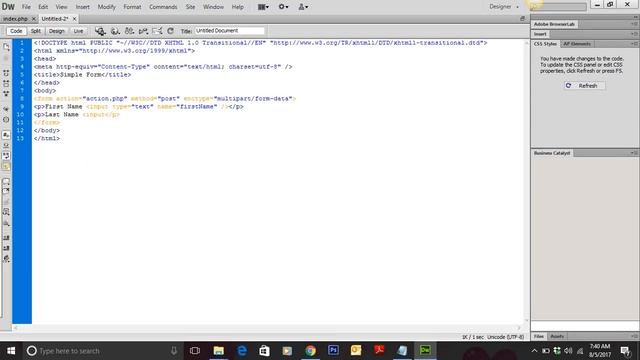Click the Outdent Code icon
The height and width of the screenshot is (360, 640).
coord(6,248)
